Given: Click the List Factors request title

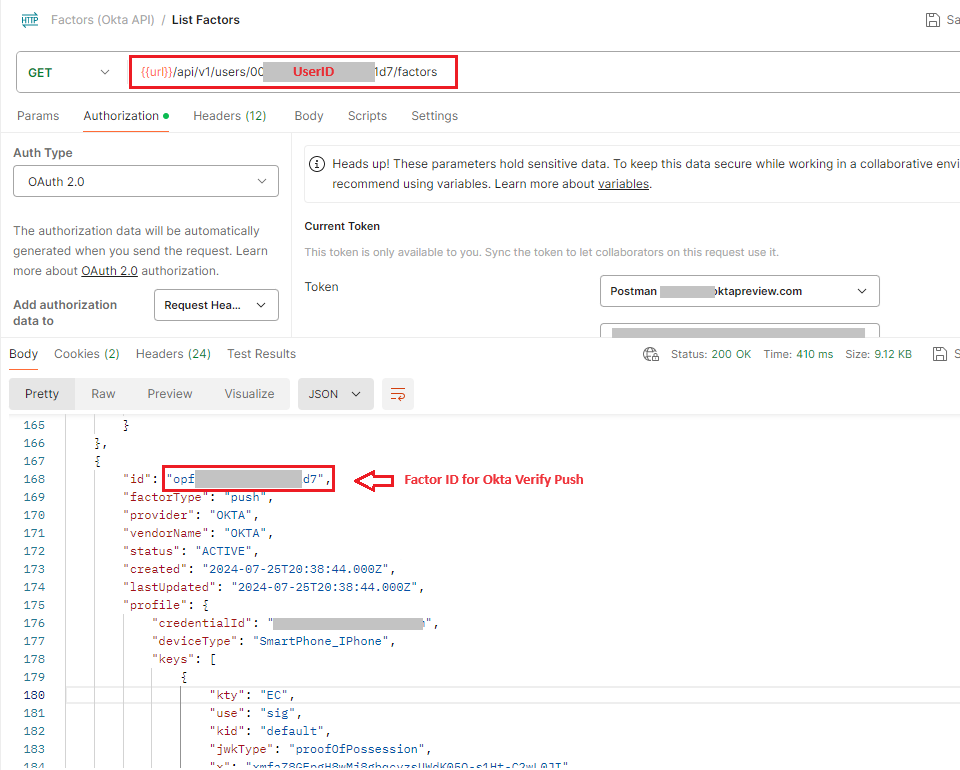Looking at the screenshot, I should (x=206, y=20).
